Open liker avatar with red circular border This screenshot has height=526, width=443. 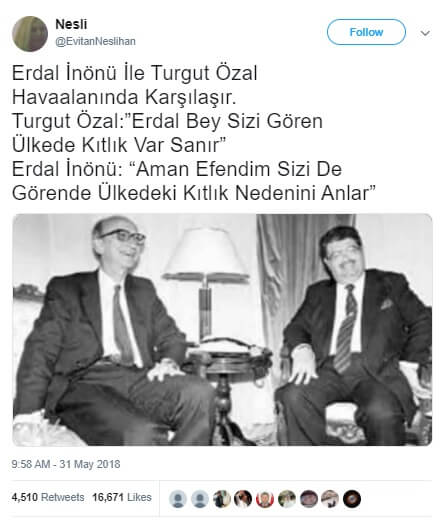(x=265, y=498)
